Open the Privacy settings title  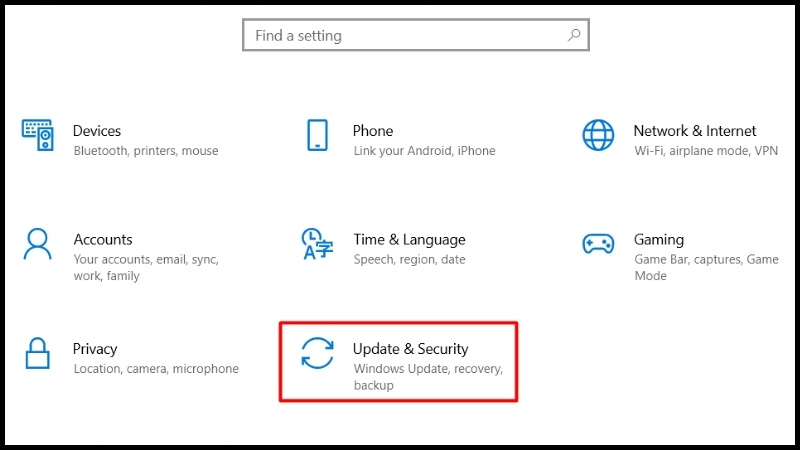pyautogui.click(x=95, y=349)
